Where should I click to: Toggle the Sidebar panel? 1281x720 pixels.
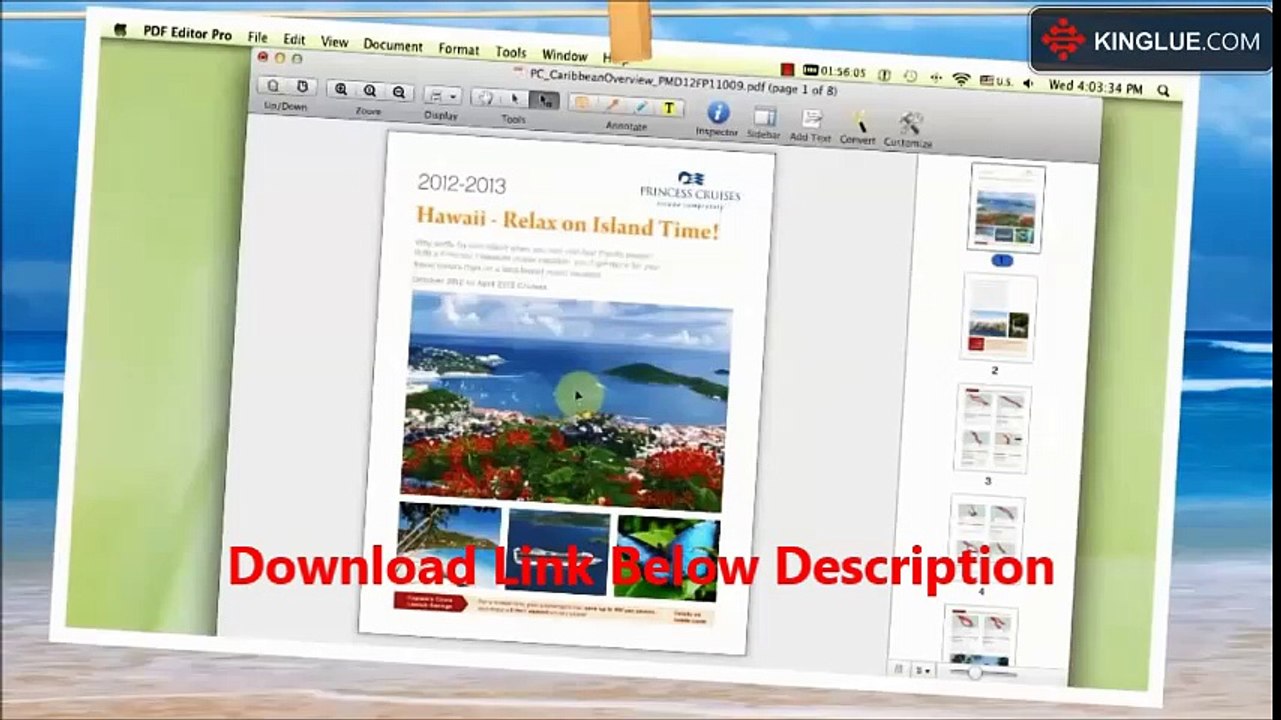764,121
